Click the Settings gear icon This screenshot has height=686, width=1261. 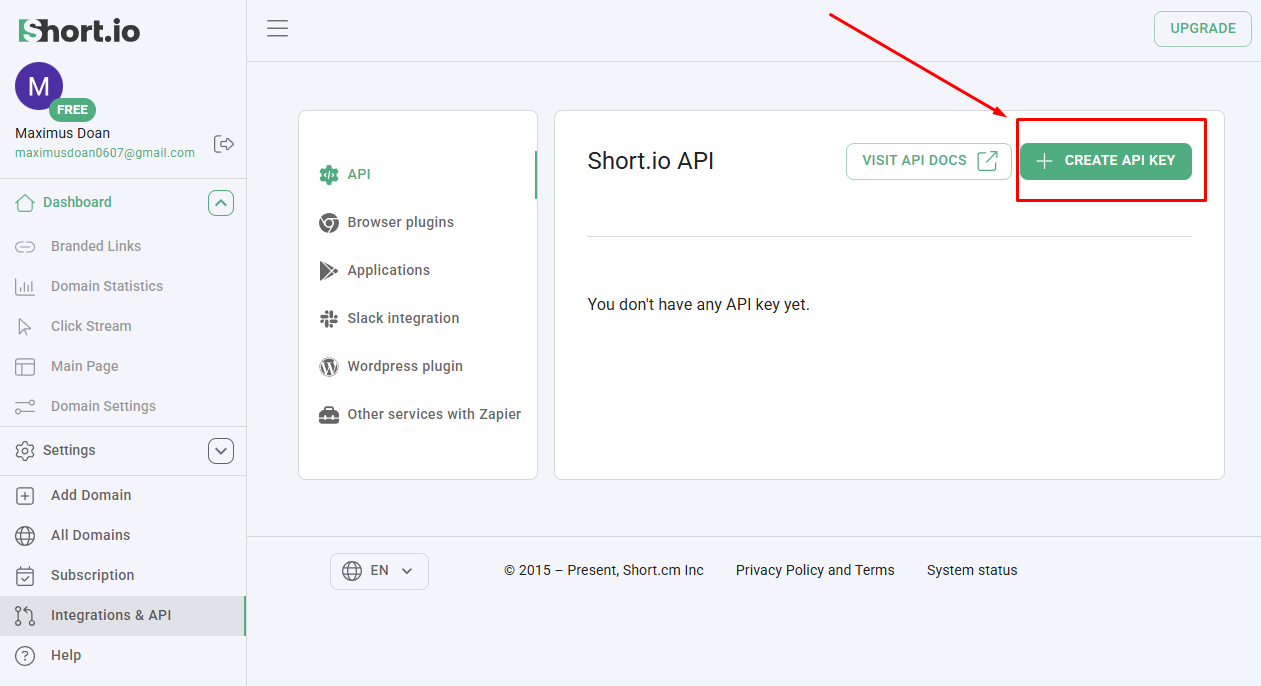[x=25, y=451]
